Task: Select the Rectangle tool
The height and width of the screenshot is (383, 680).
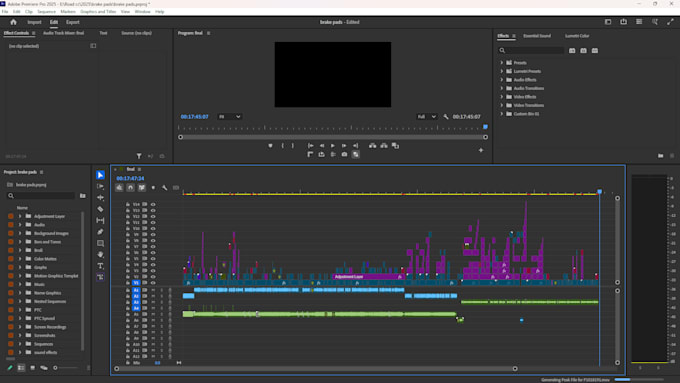Action: click(x=100, y=243)
